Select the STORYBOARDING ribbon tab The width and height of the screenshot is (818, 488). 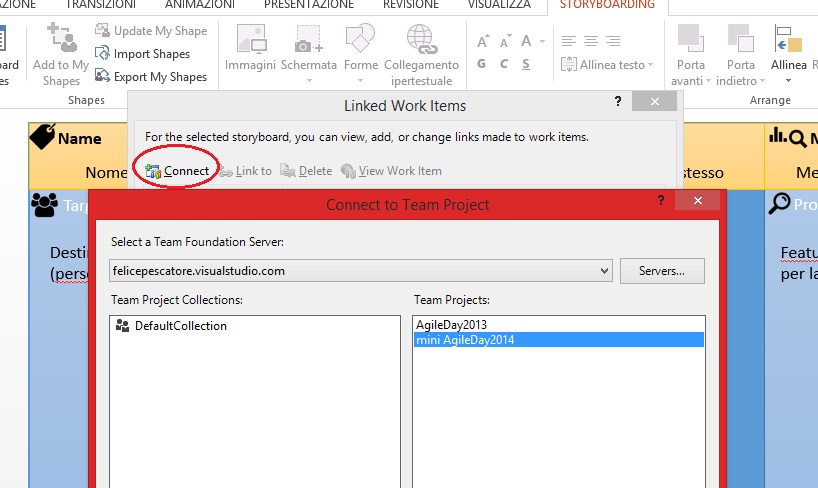pos(607,5)
